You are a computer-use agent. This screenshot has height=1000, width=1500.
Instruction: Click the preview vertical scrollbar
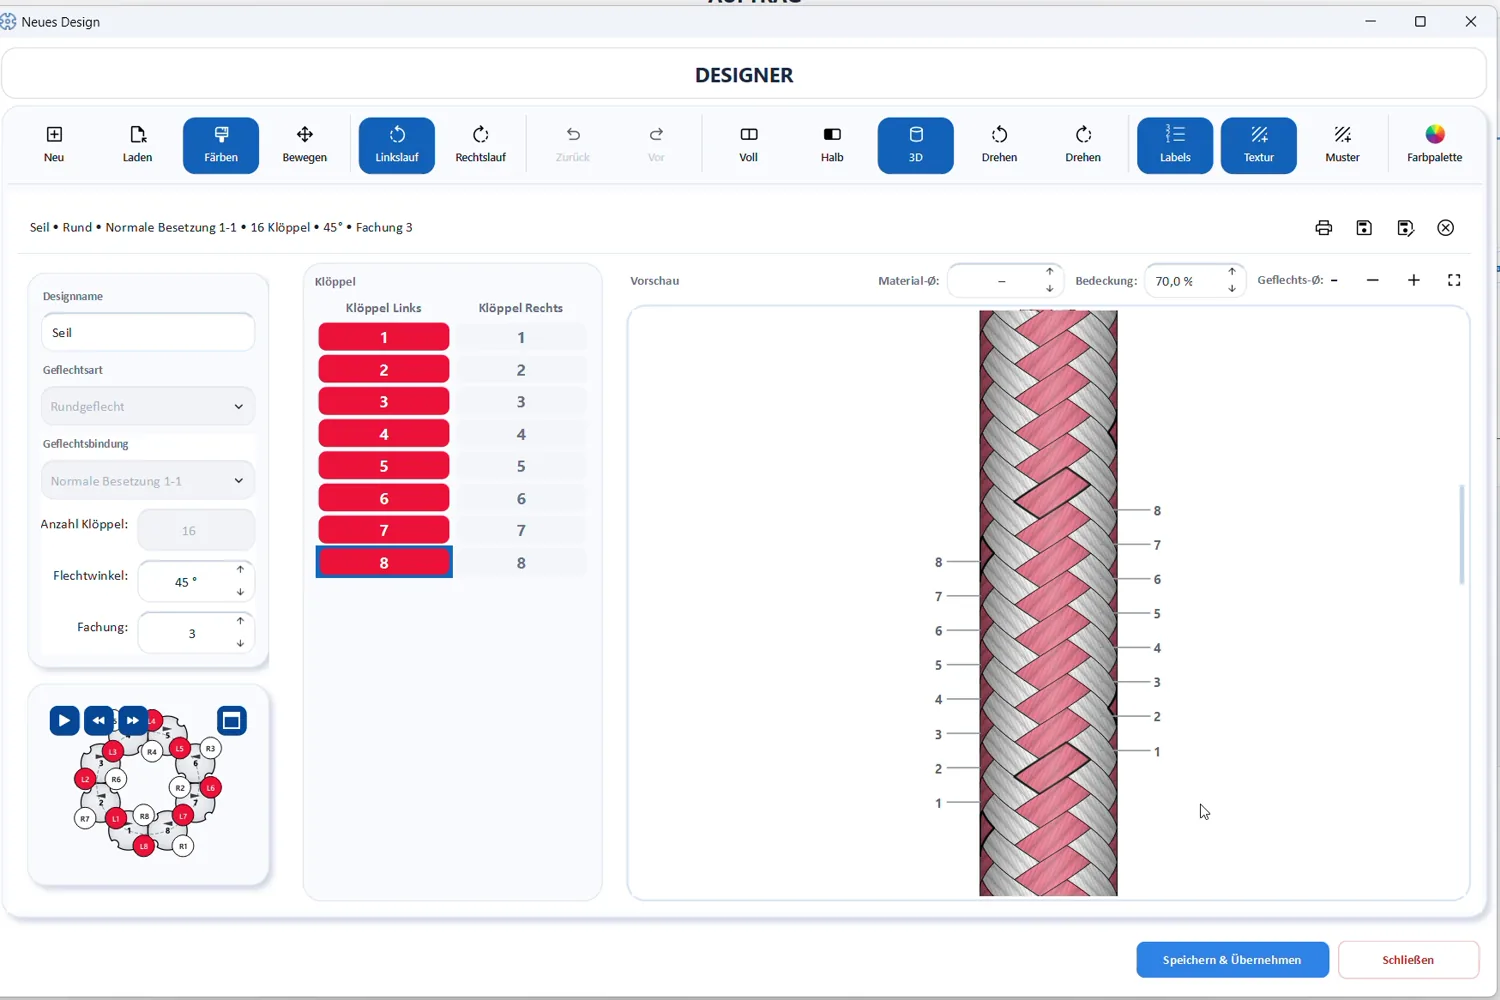coord(1462,534)
